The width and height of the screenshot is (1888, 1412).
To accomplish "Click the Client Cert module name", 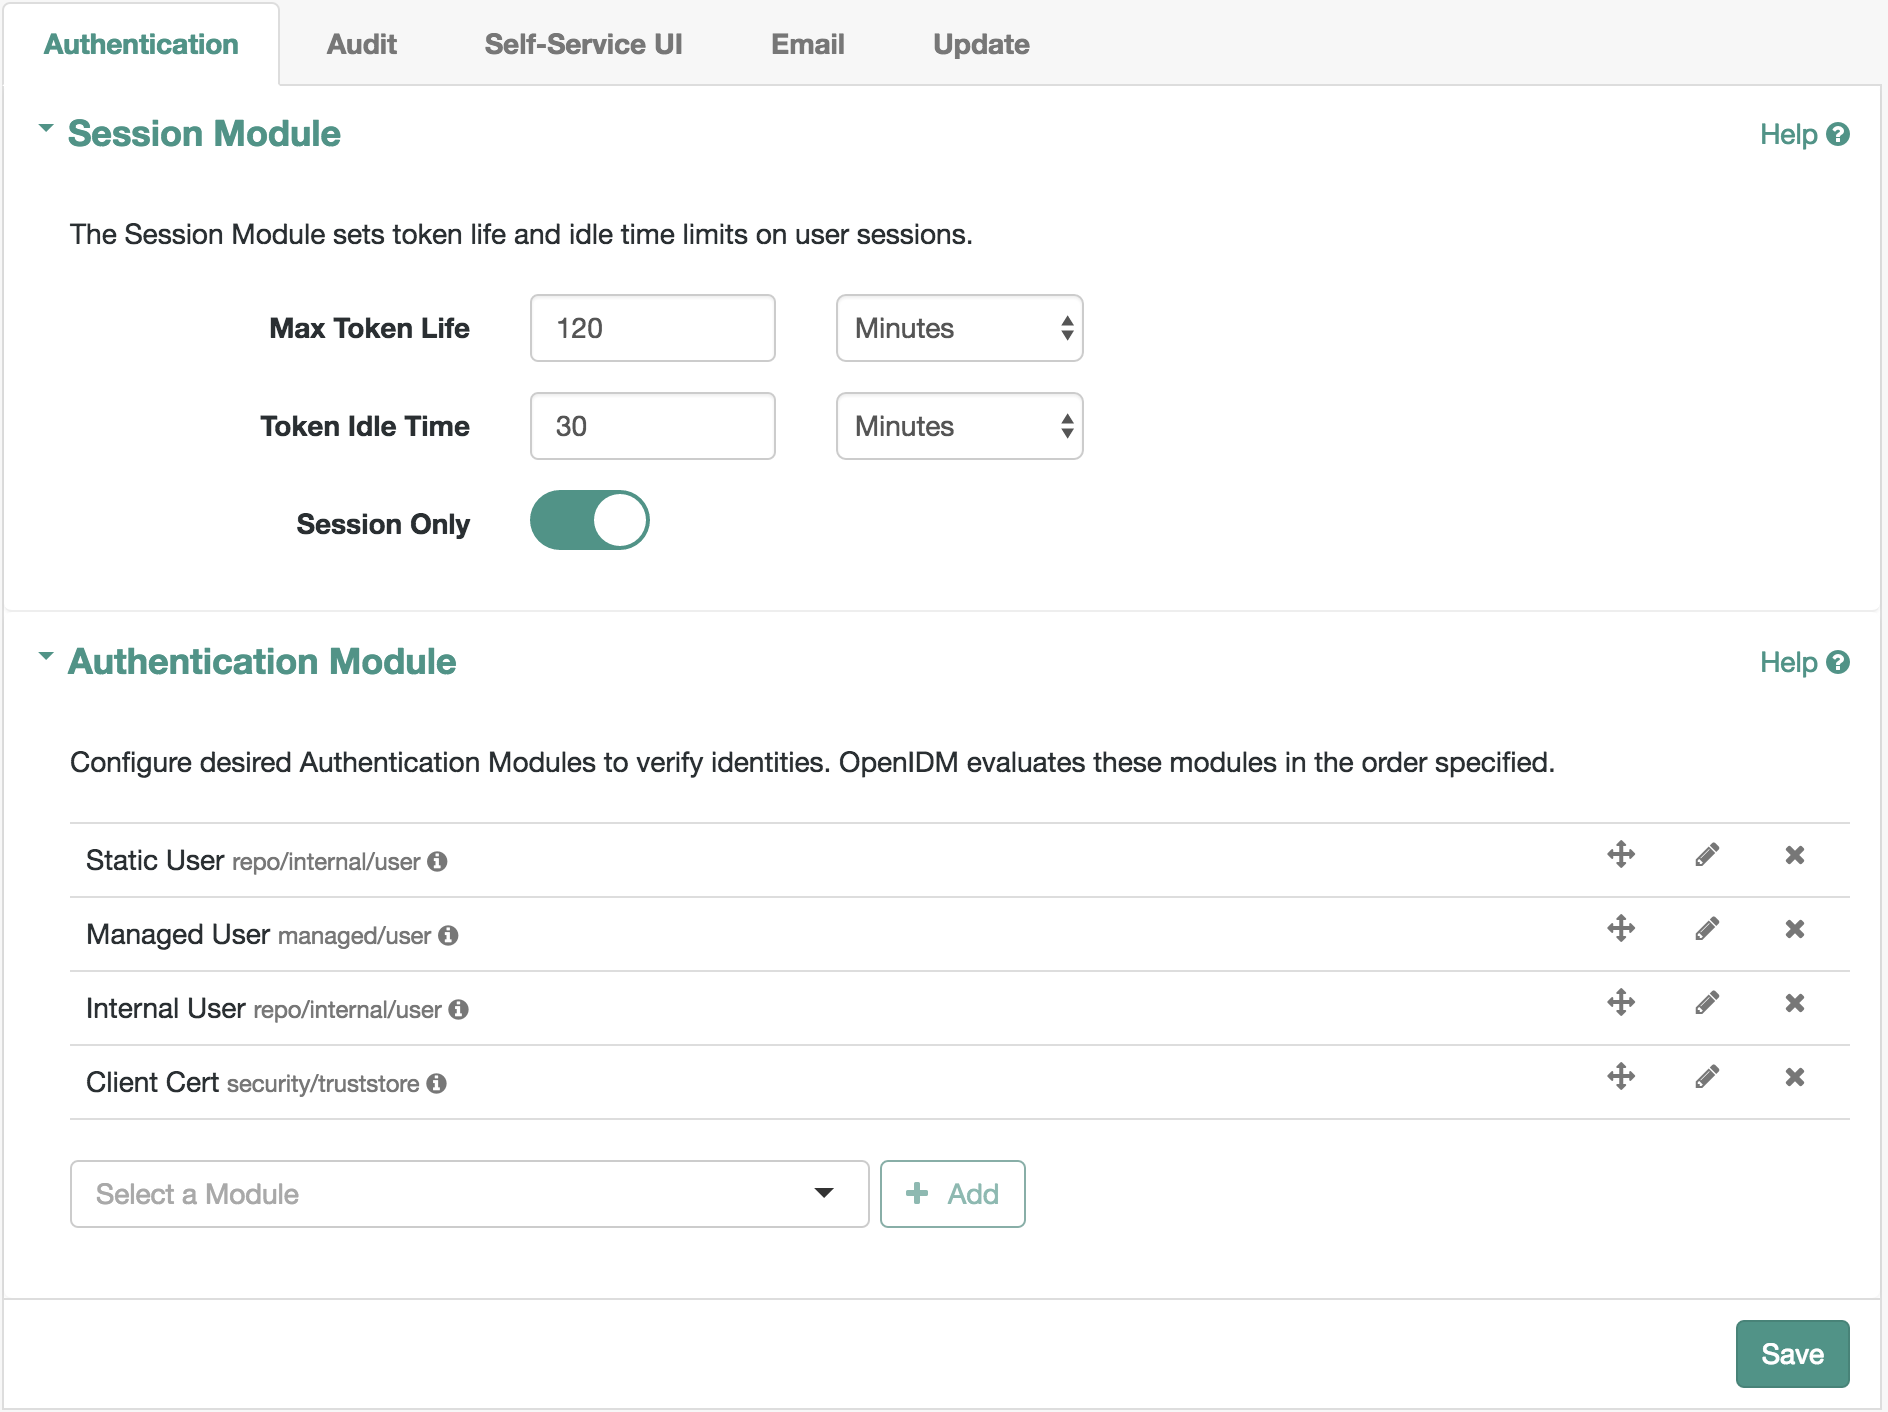I will coord(152,1082).
